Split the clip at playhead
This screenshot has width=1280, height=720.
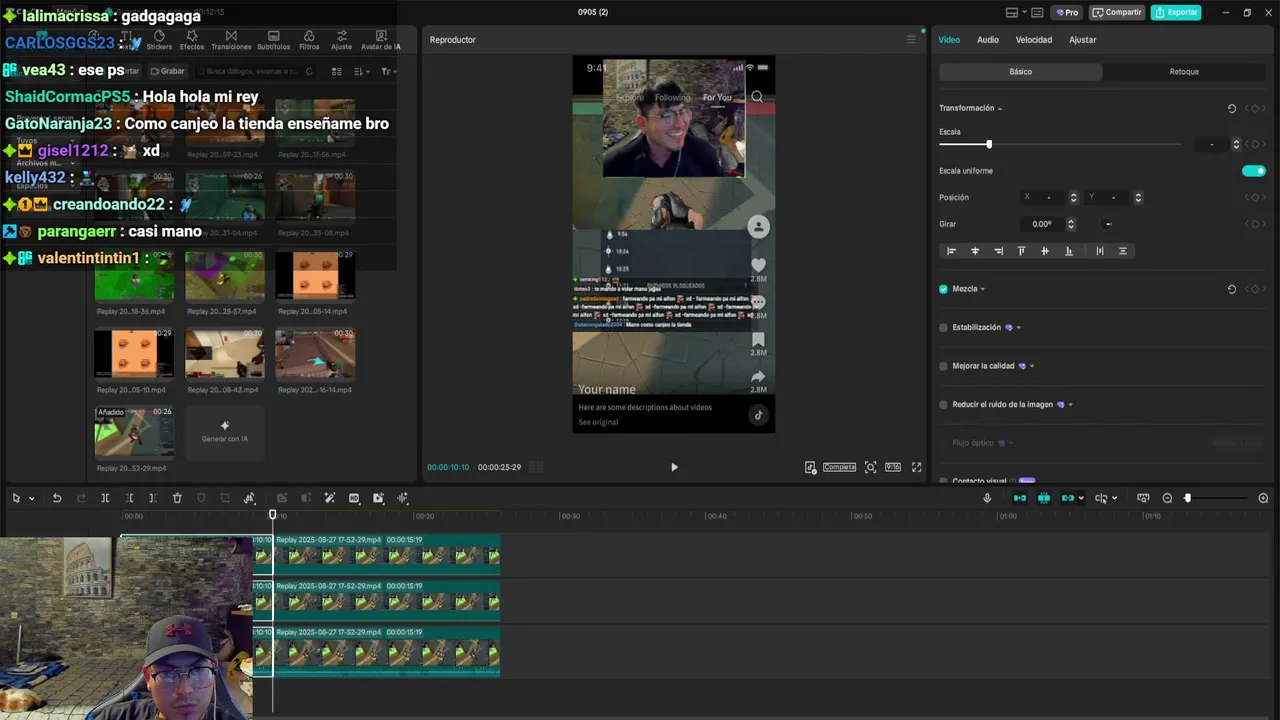point(105,498)
